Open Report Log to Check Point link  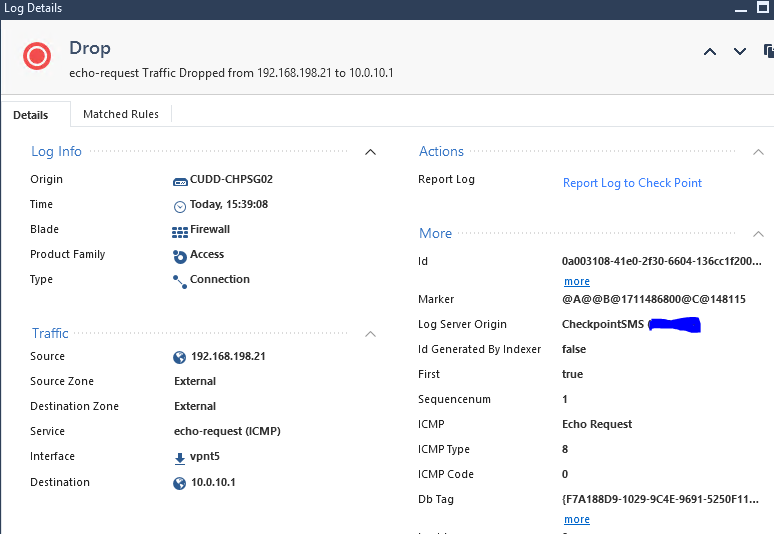632,183
